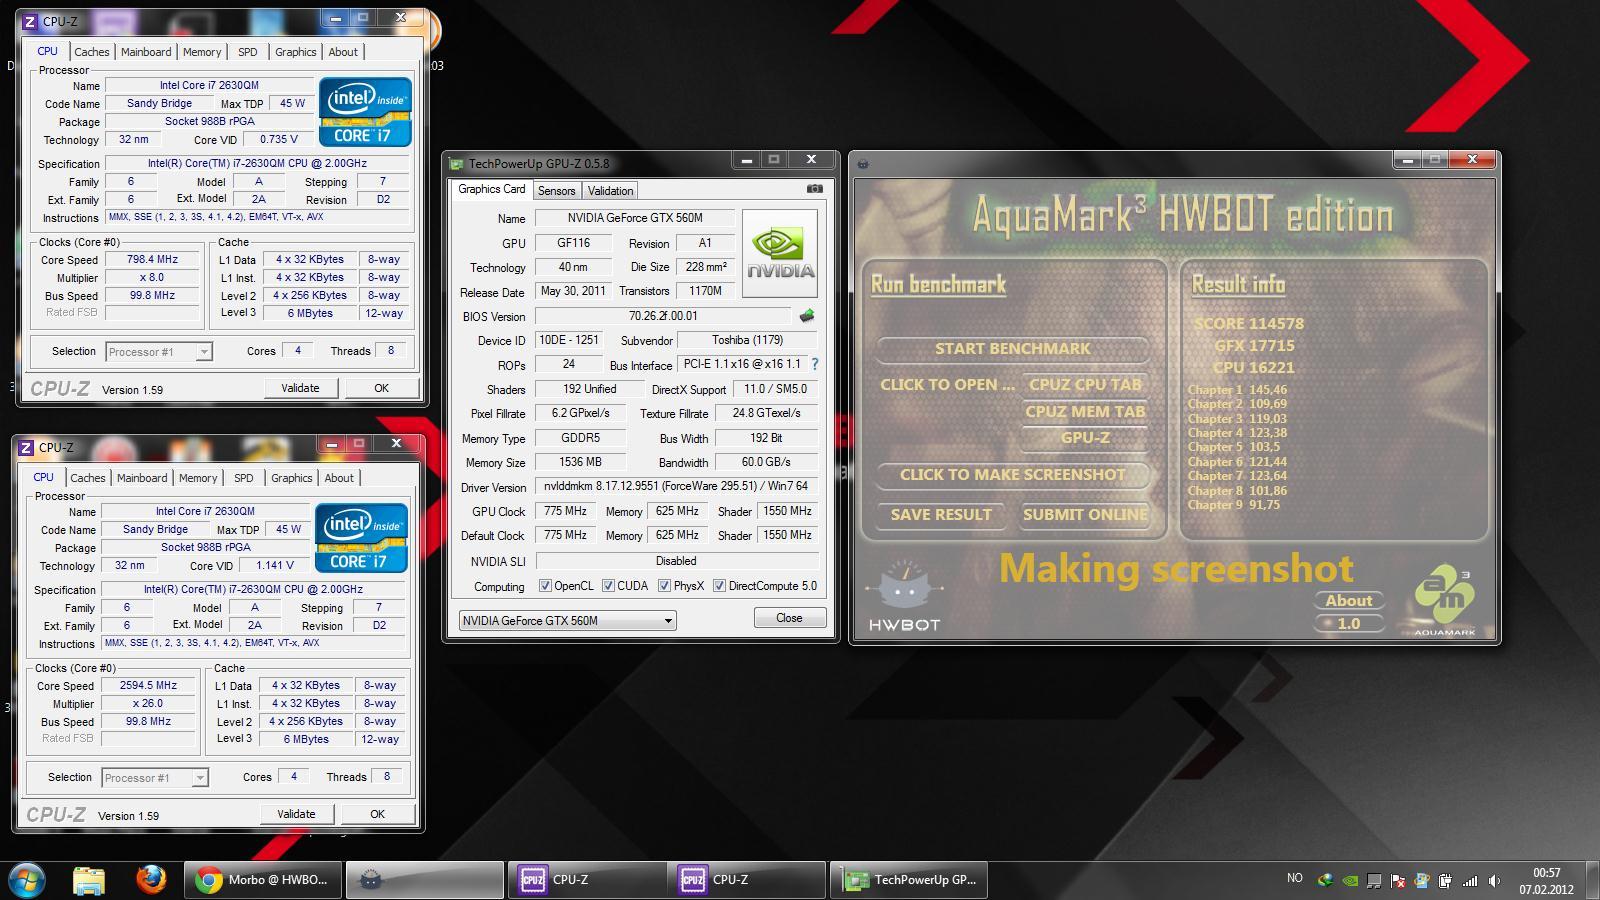Open the Bus Interface help question mark
Screen dimensions: 1600x900
click(x=814, y=365)
